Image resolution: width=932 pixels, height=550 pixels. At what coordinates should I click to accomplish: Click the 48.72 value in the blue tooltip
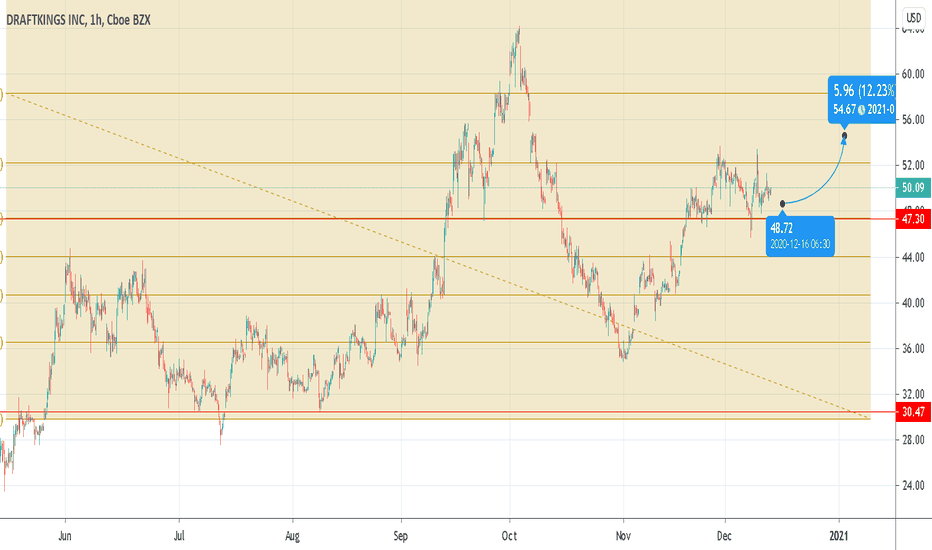(x=782, y=228)
